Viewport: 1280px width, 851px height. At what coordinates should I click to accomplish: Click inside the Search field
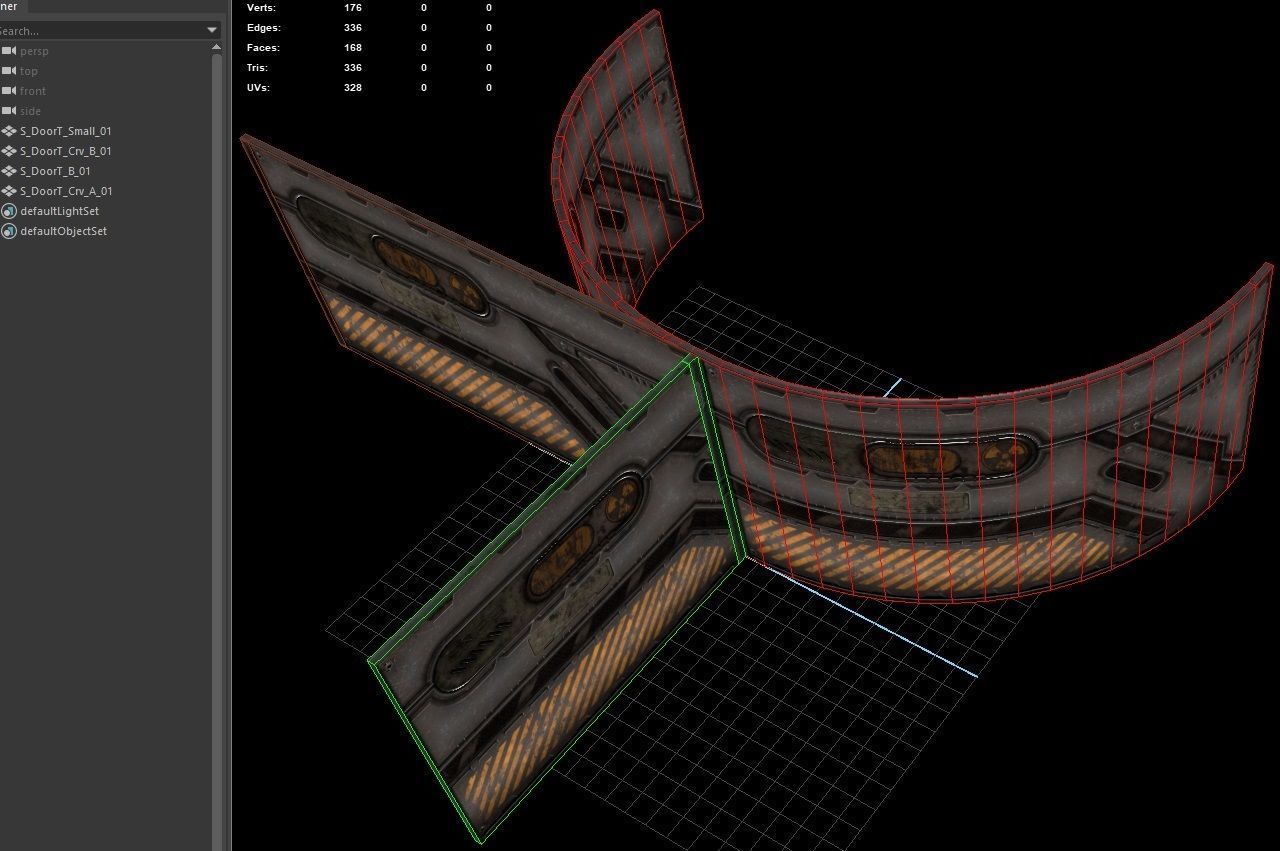(x=100, y=30)
